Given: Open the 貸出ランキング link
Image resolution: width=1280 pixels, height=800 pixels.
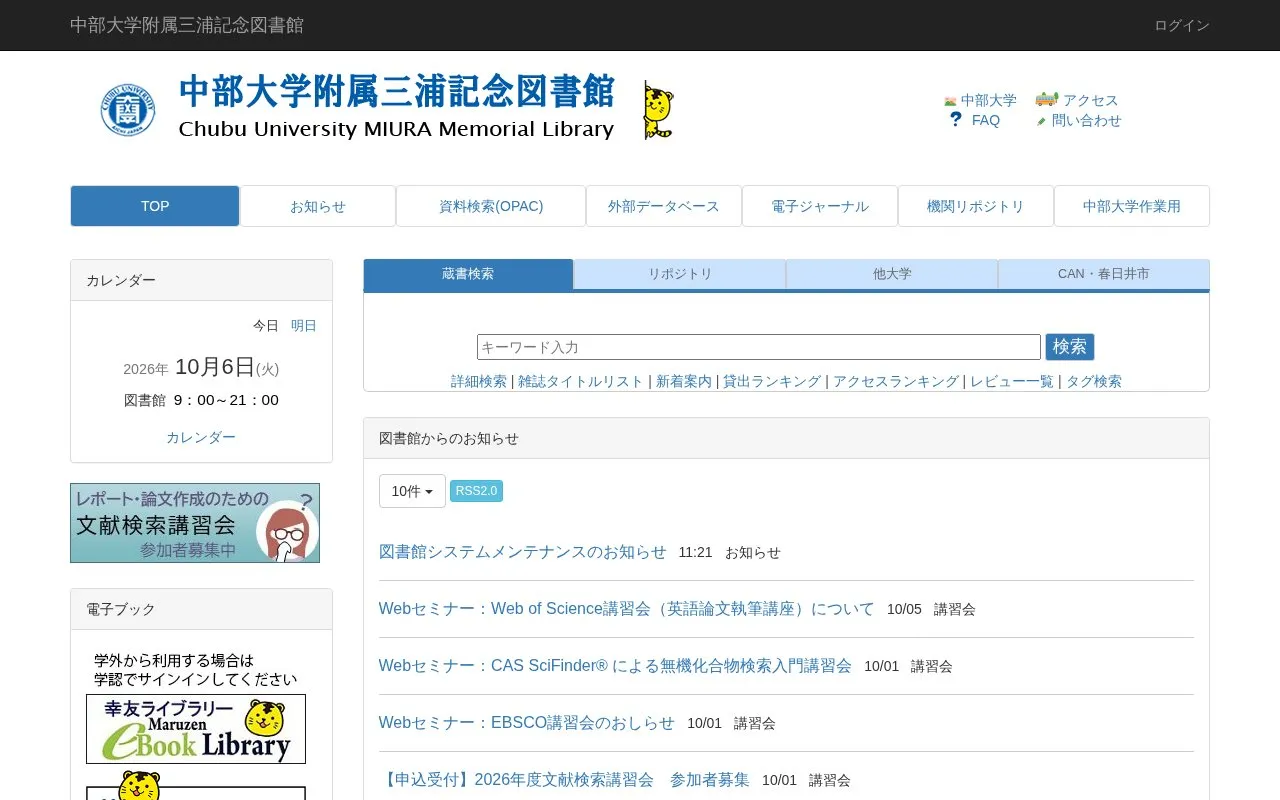Looking at the screenshot, I should click(x=772, y=381).
